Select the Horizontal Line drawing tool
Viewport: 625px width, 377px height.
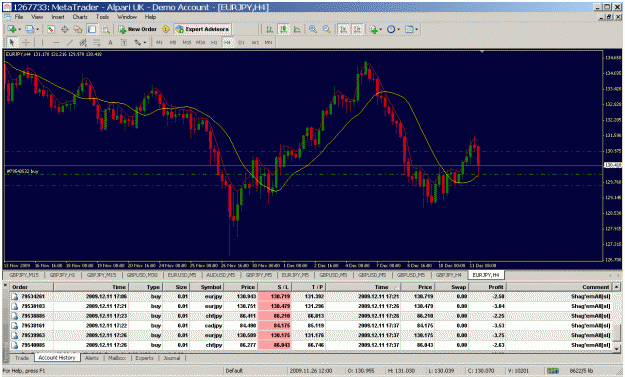[56, 42]
